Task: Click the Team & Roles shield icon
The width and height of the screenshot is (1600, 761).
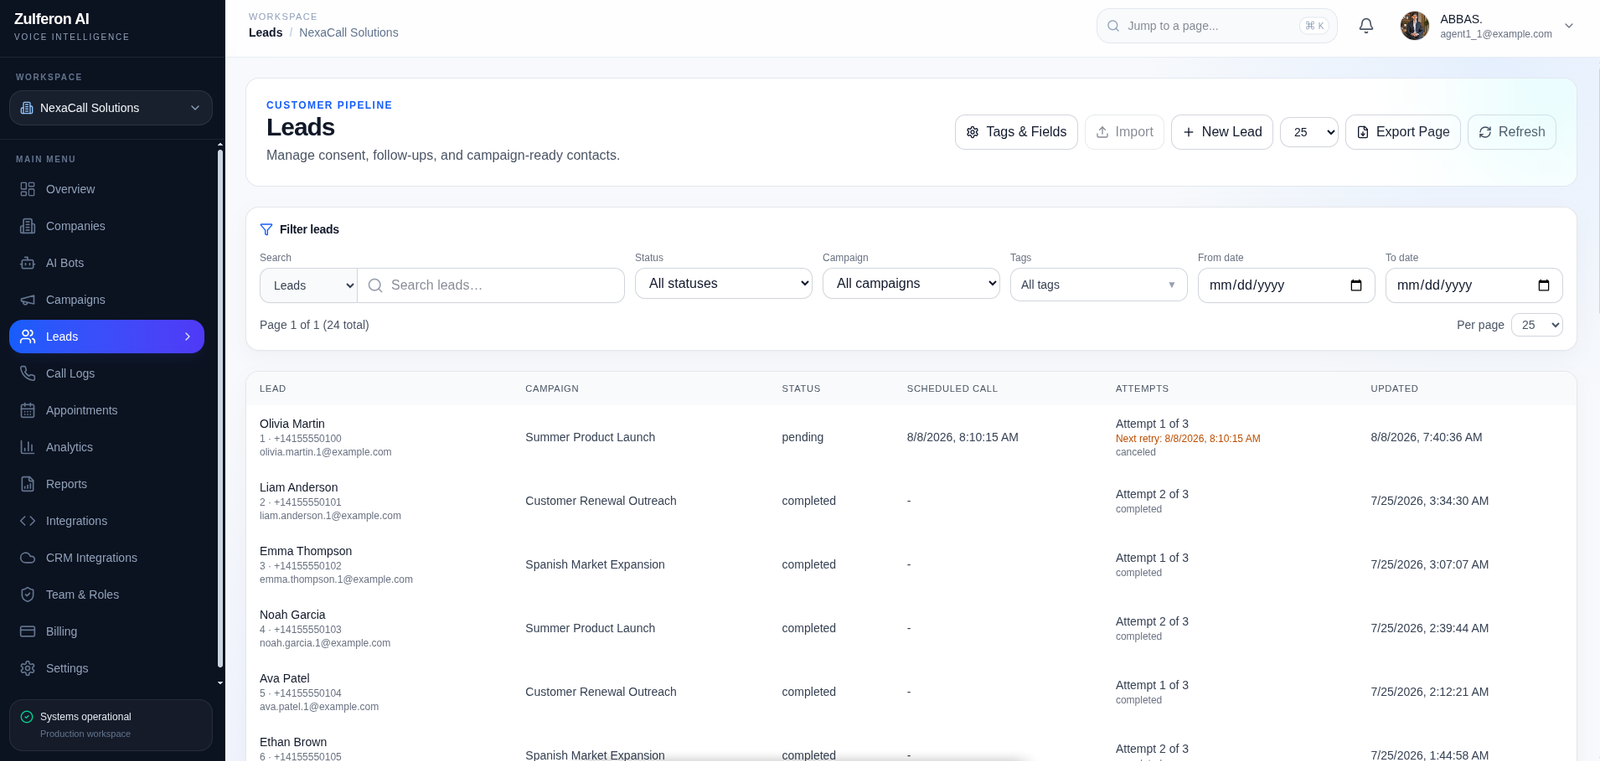Action: pos(28,595)
